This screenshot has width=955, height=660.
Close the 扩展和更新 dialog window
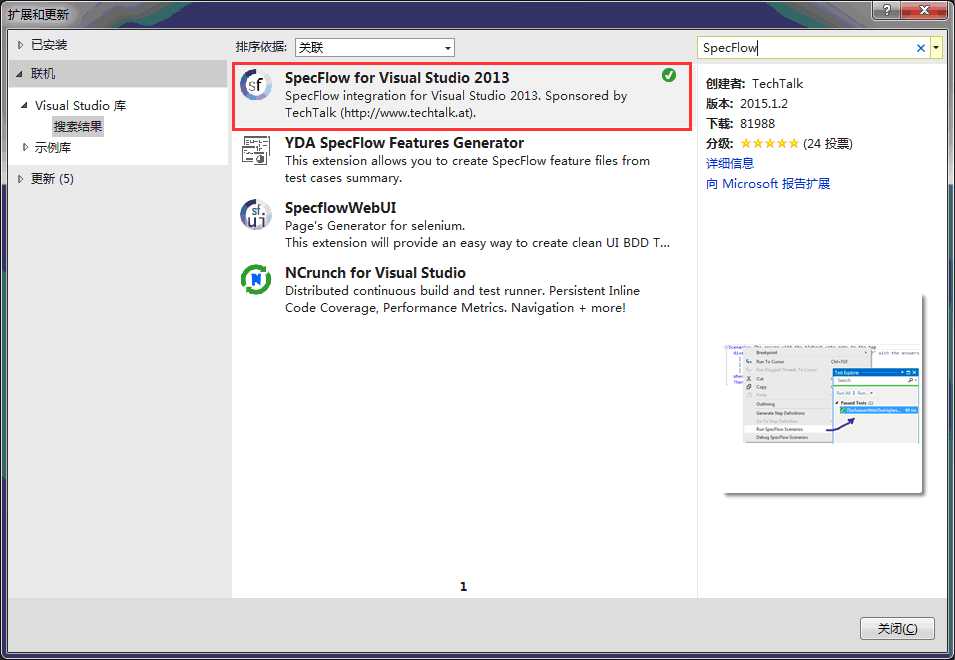924,10
